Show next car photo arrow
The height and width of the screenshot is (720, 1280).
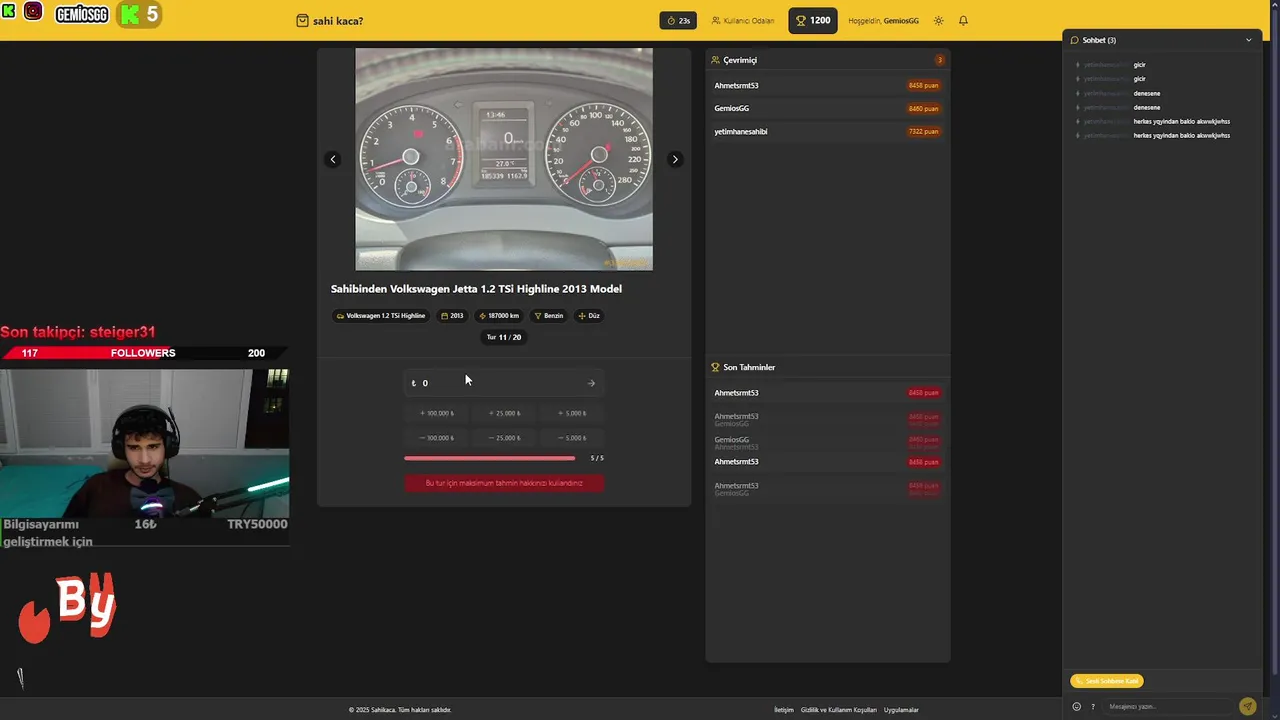point(675,159)
